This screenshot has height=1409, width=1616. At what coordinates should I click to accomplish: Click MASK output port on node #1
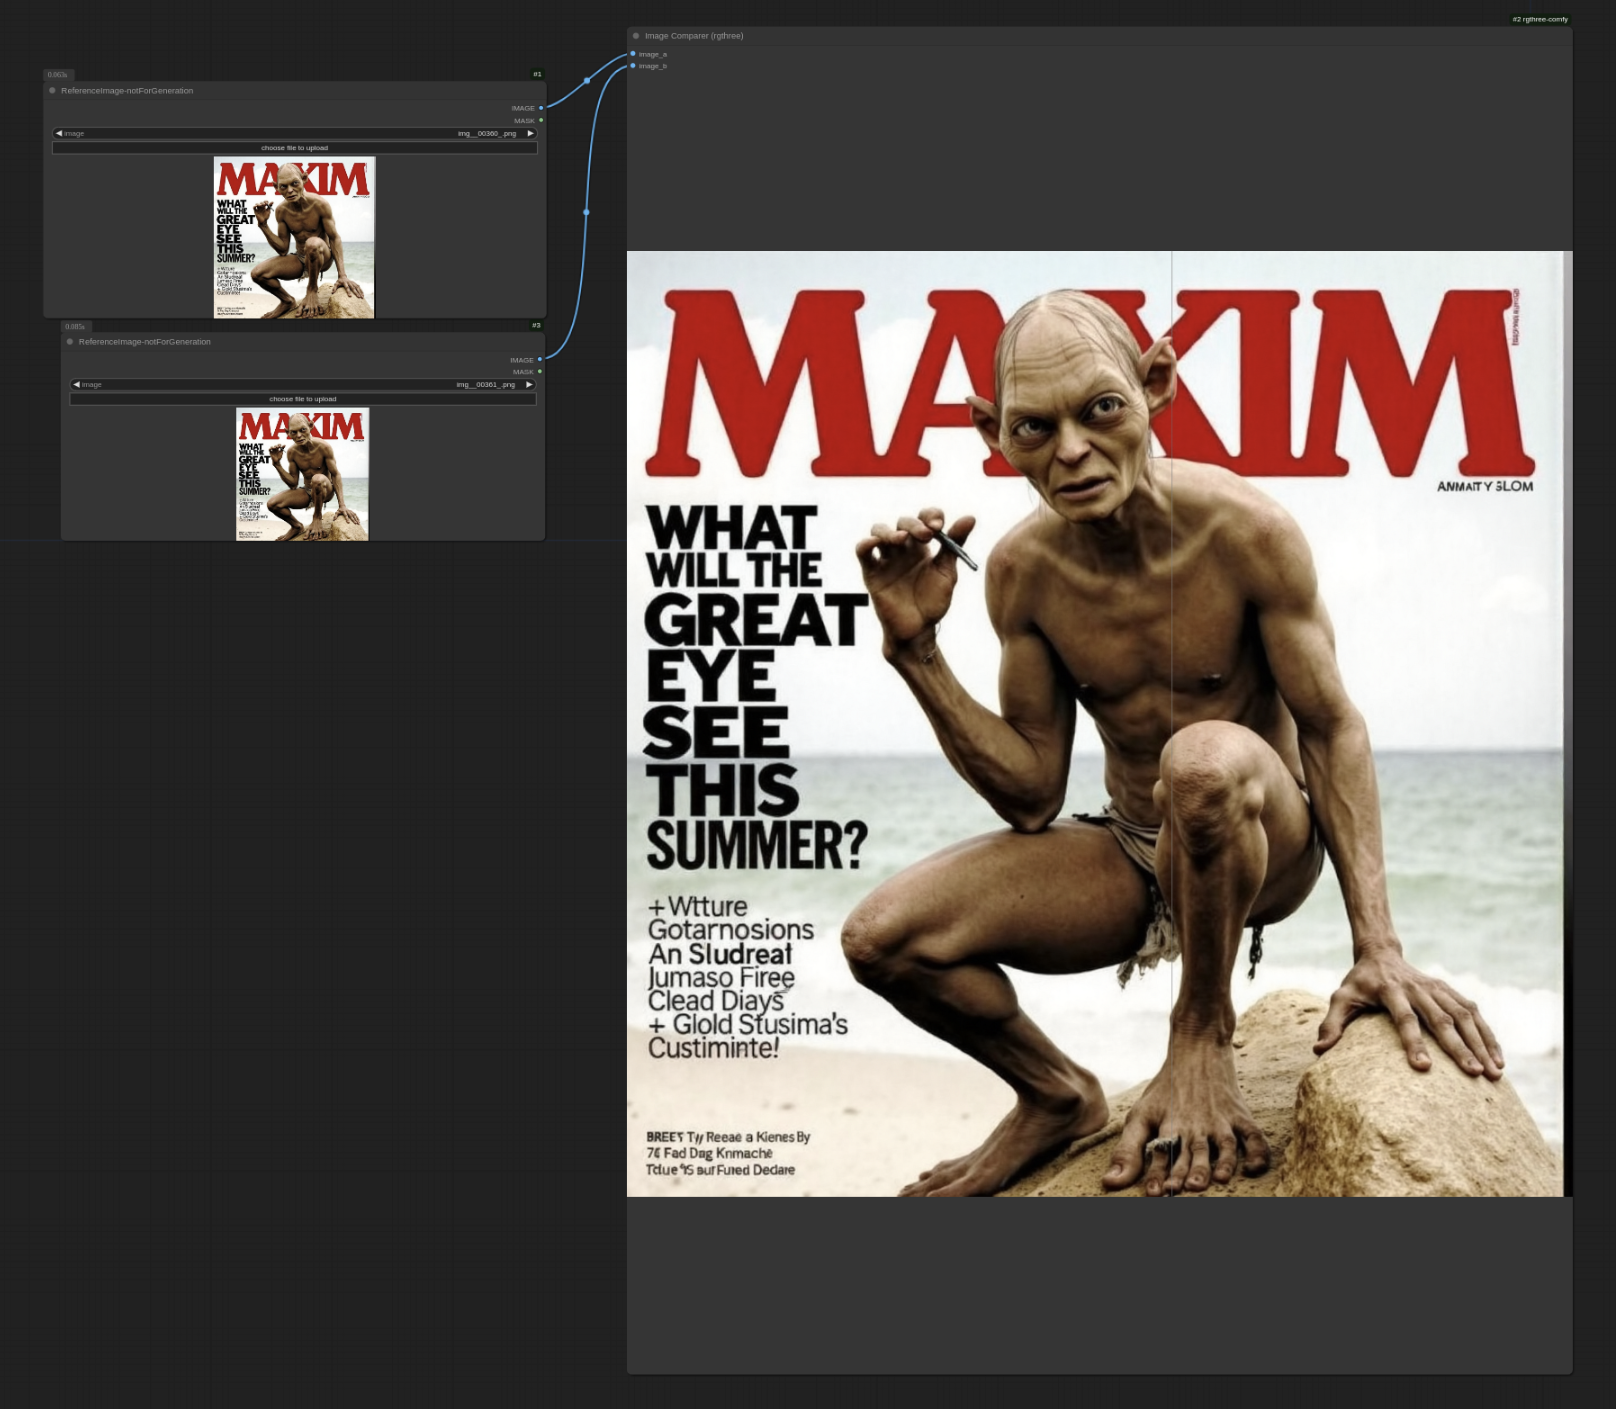pyautogui.click(x=541, y=121)
